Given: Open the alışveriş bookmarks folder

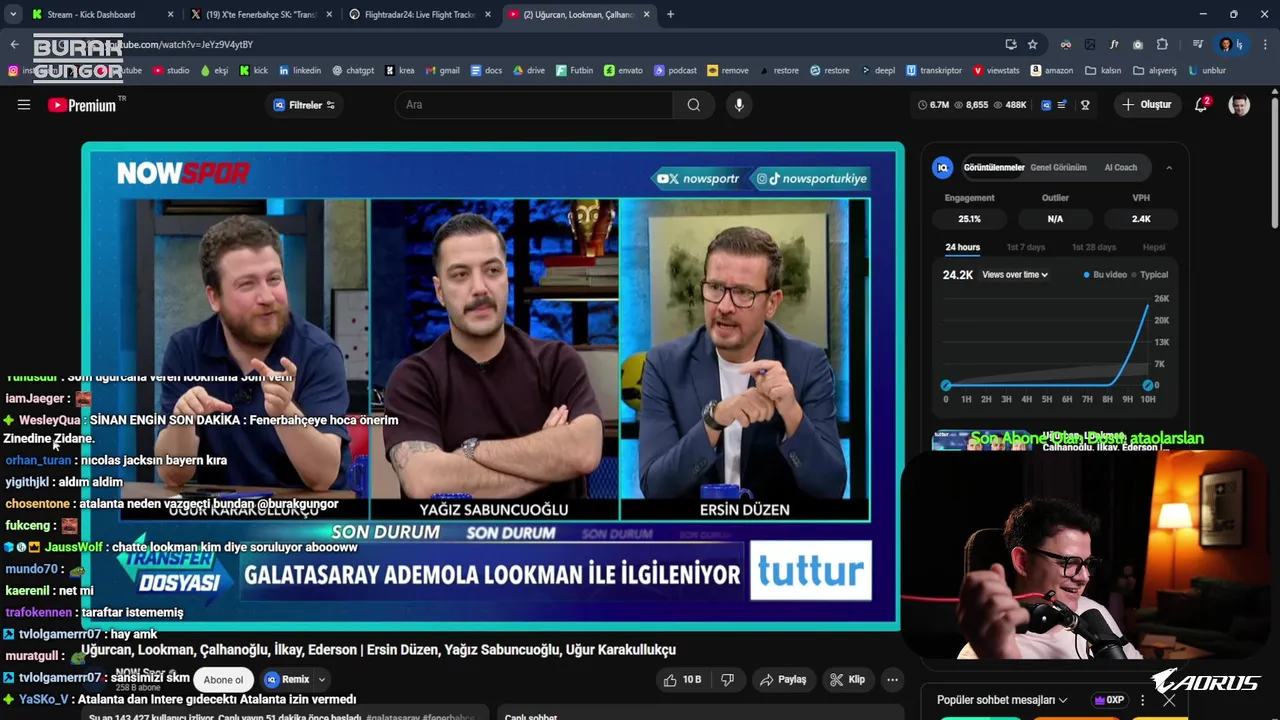Looking at the screenshot, I should [1155, 70].
